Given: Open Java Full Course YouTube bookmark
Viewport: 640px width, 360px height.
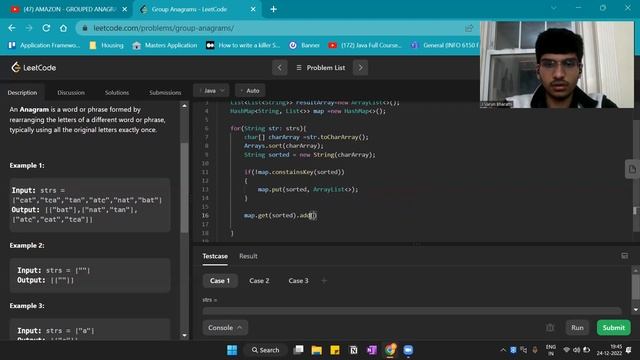Looking at the screenshot, I should [x=365, y=45].
